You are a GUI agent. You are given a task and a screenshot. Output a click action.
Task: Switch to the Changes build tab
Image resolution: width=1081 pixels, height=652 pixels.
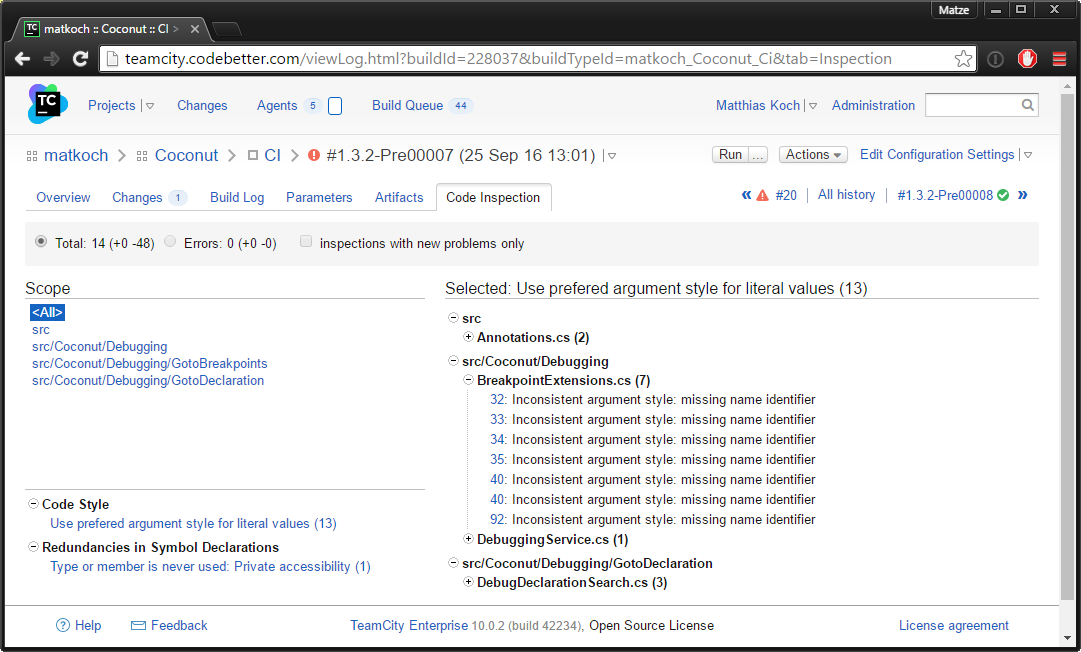150,197
